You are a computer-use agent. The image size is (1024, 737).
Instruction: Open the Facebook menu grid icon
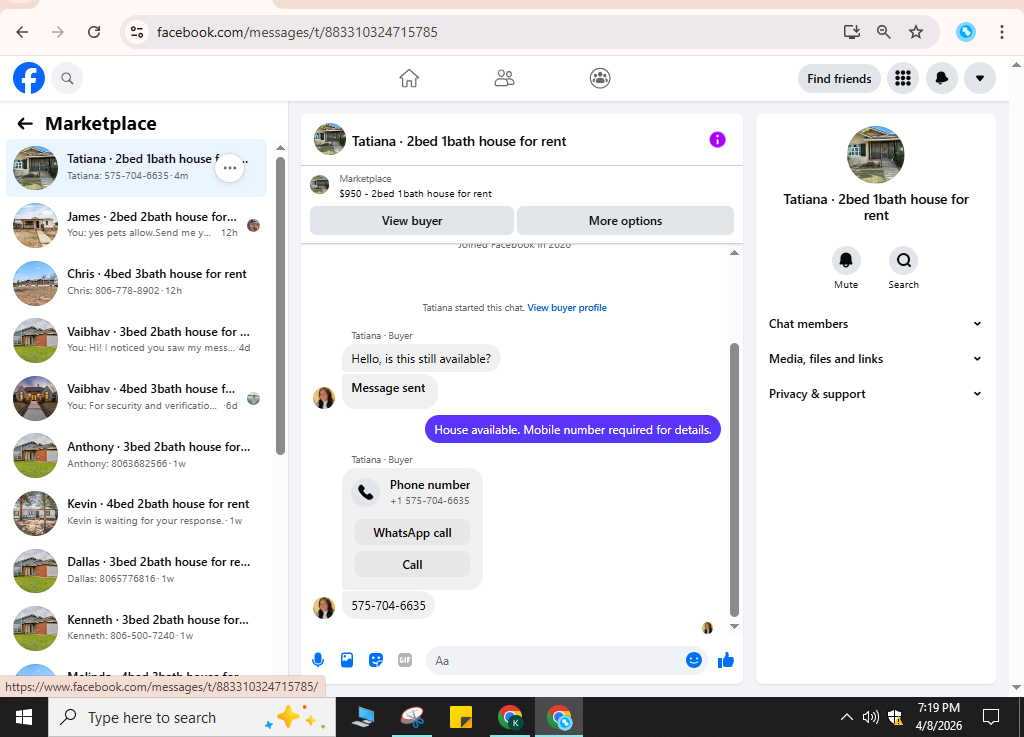(903, 78)
